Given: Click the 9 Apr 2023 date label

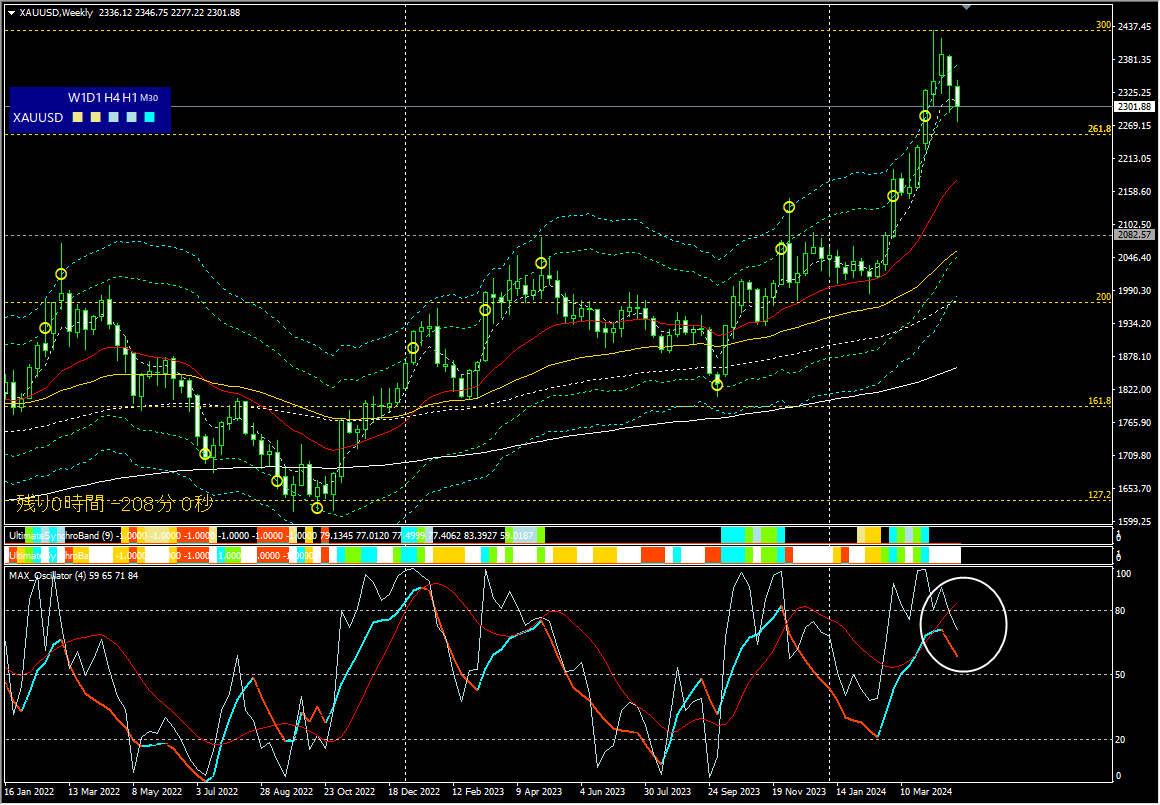Looking at the screenshot, I should click(x=539, y=792).
